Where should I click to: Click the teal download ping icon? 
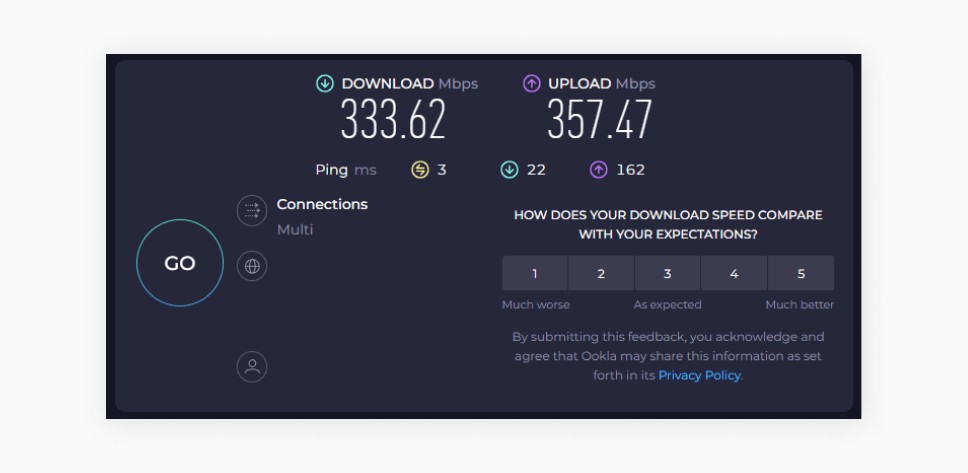[509, 170]
